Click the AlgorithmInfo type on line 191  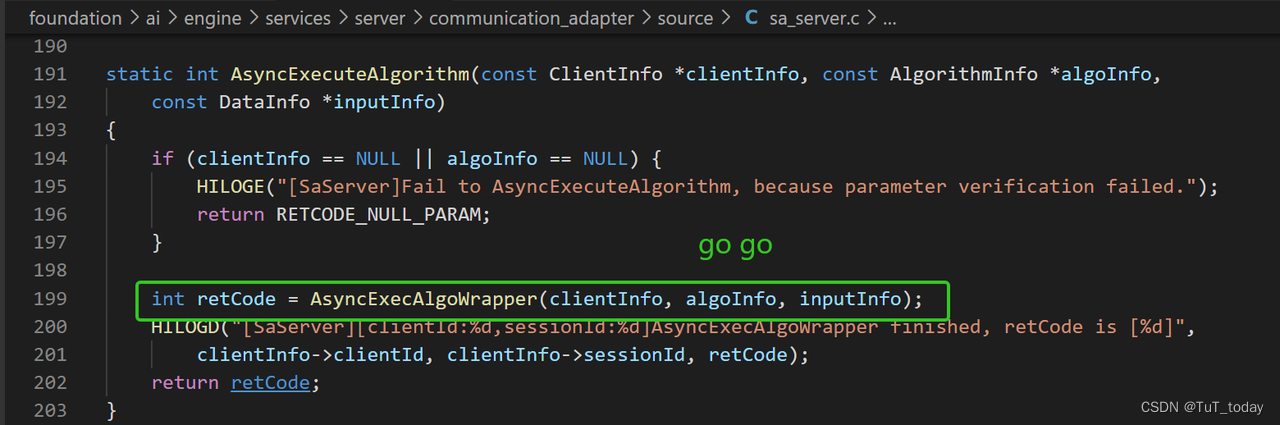pyautogui.click(x=964, y=74)
